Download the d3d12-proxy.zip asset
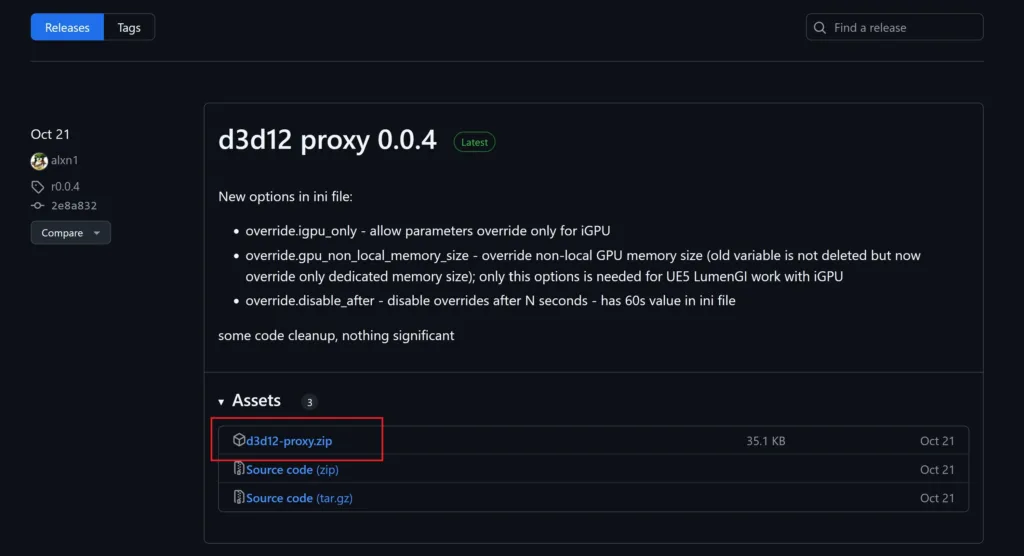The height and width of the screenshot is (556, 1024). click(x=289, y=441)
